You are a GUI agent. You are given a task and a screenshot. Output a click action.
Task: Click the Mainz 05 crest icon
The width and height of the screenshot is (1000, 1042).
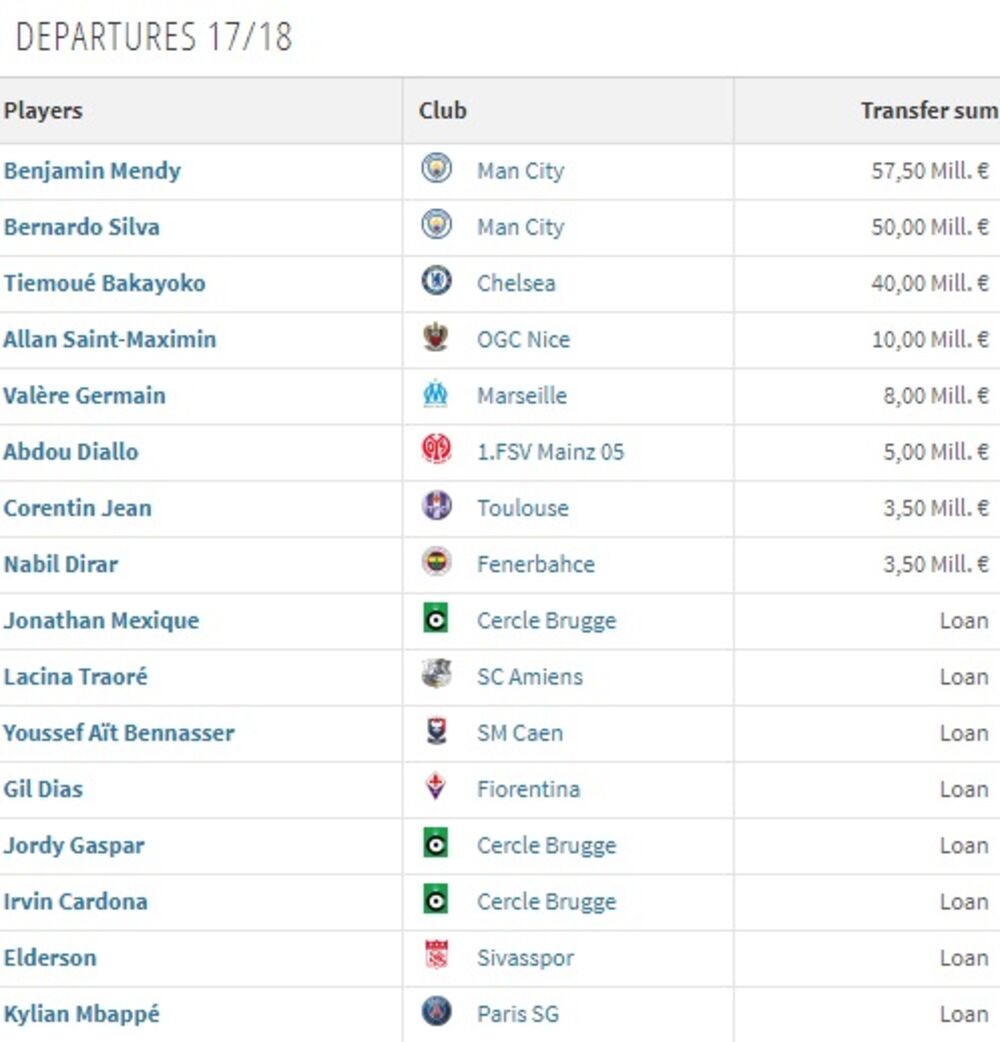pos(436,450)
